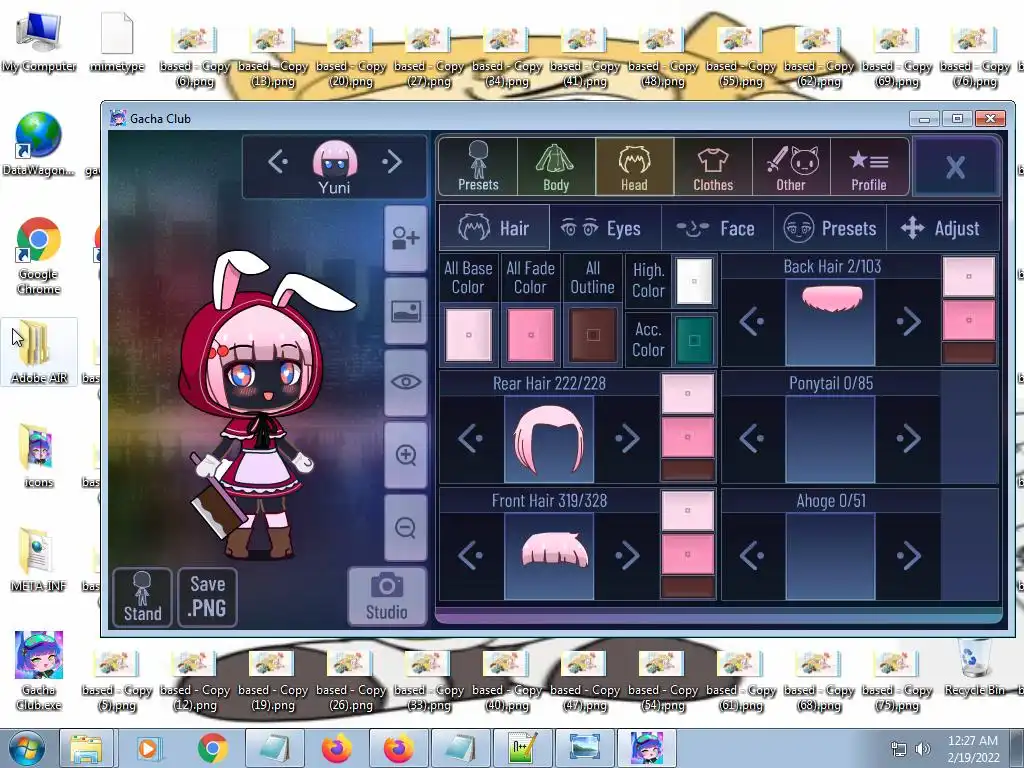Open the Other category tab
Viewport: 1024px width, 768px height.
791,167
